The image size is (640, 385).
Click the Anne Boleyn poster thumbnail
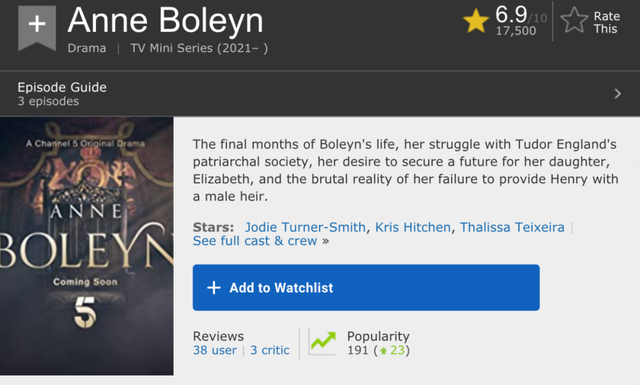pyautogui.click(x=87, y=246)
